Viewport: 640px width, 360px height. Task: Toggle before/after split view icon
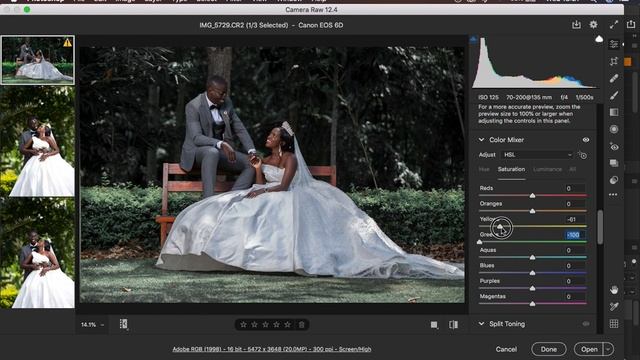click(x=453, y=325)
